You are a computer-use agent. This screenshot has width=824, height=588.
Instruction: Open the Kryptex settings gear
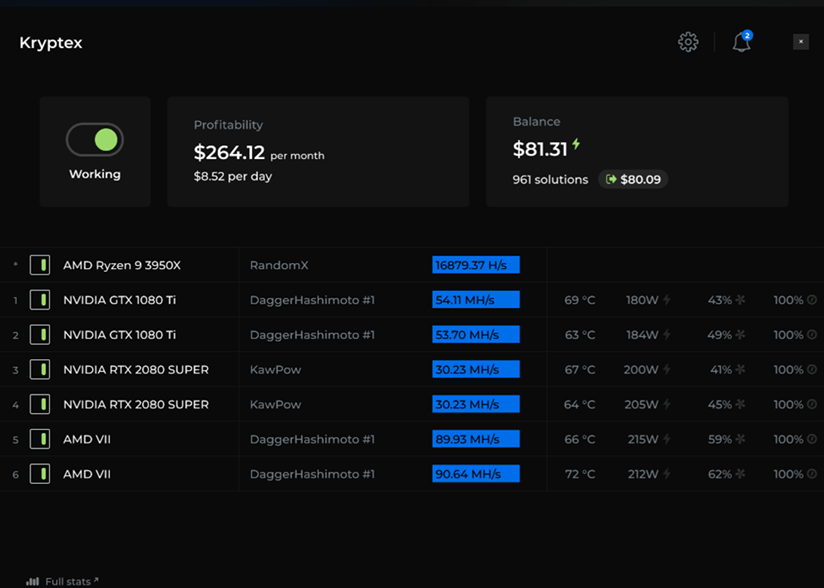click(x=688, y=42)
